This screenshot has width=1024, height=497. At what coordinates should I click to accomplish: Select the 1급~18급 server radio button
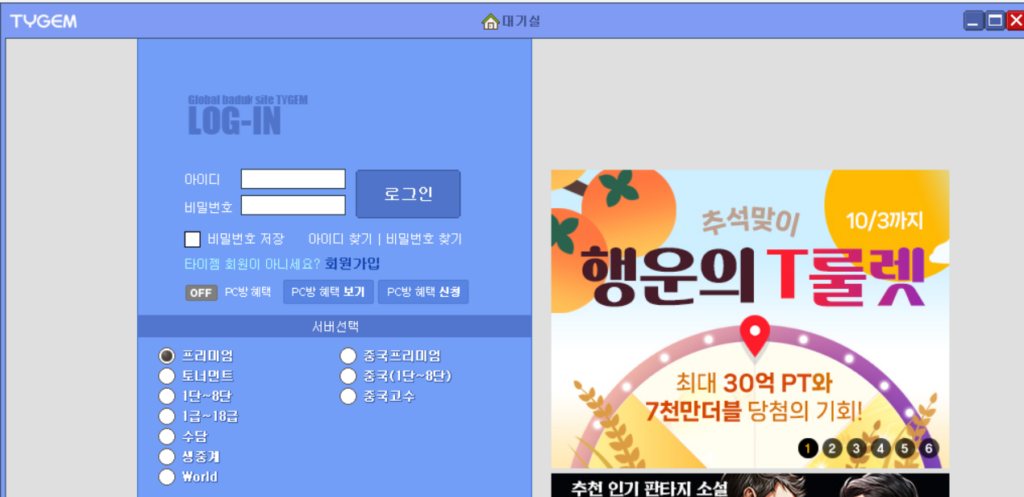pyautogui.click(x=167, y=416)
